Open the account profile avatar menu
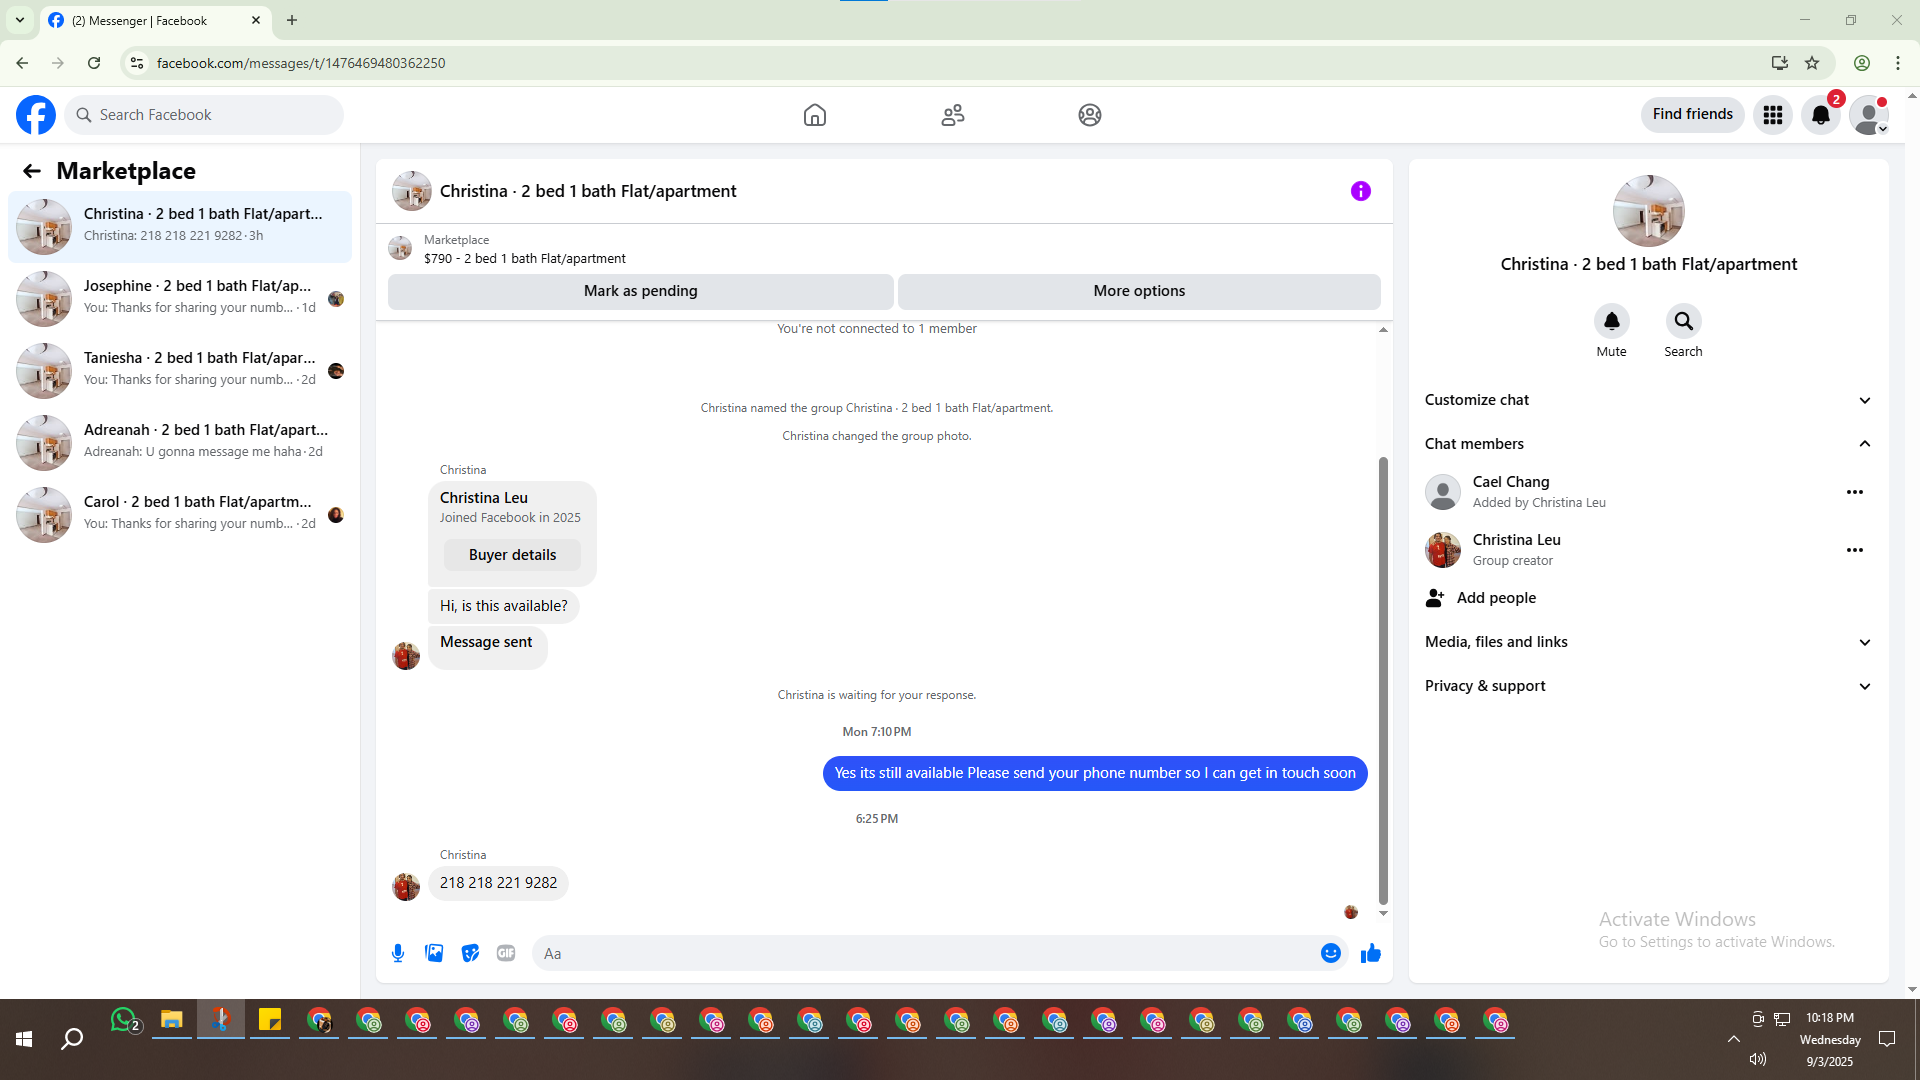1920x1080 pixels. click(1869, 115)
